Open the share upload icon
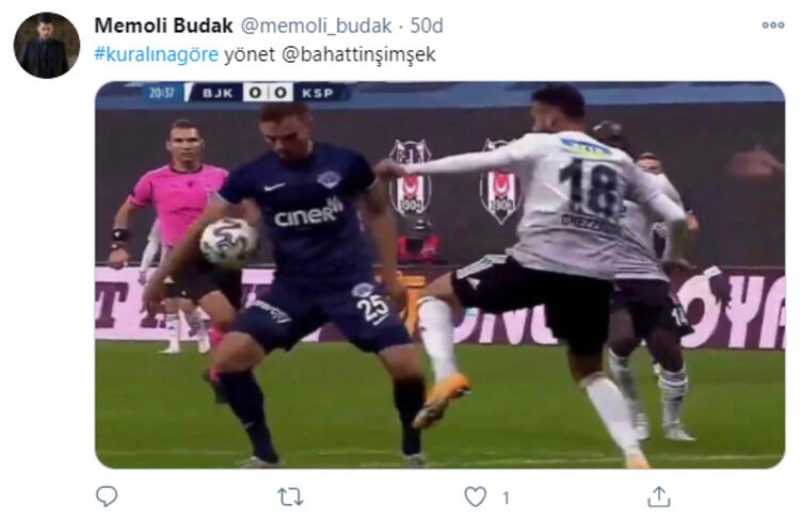 [659, 496]
